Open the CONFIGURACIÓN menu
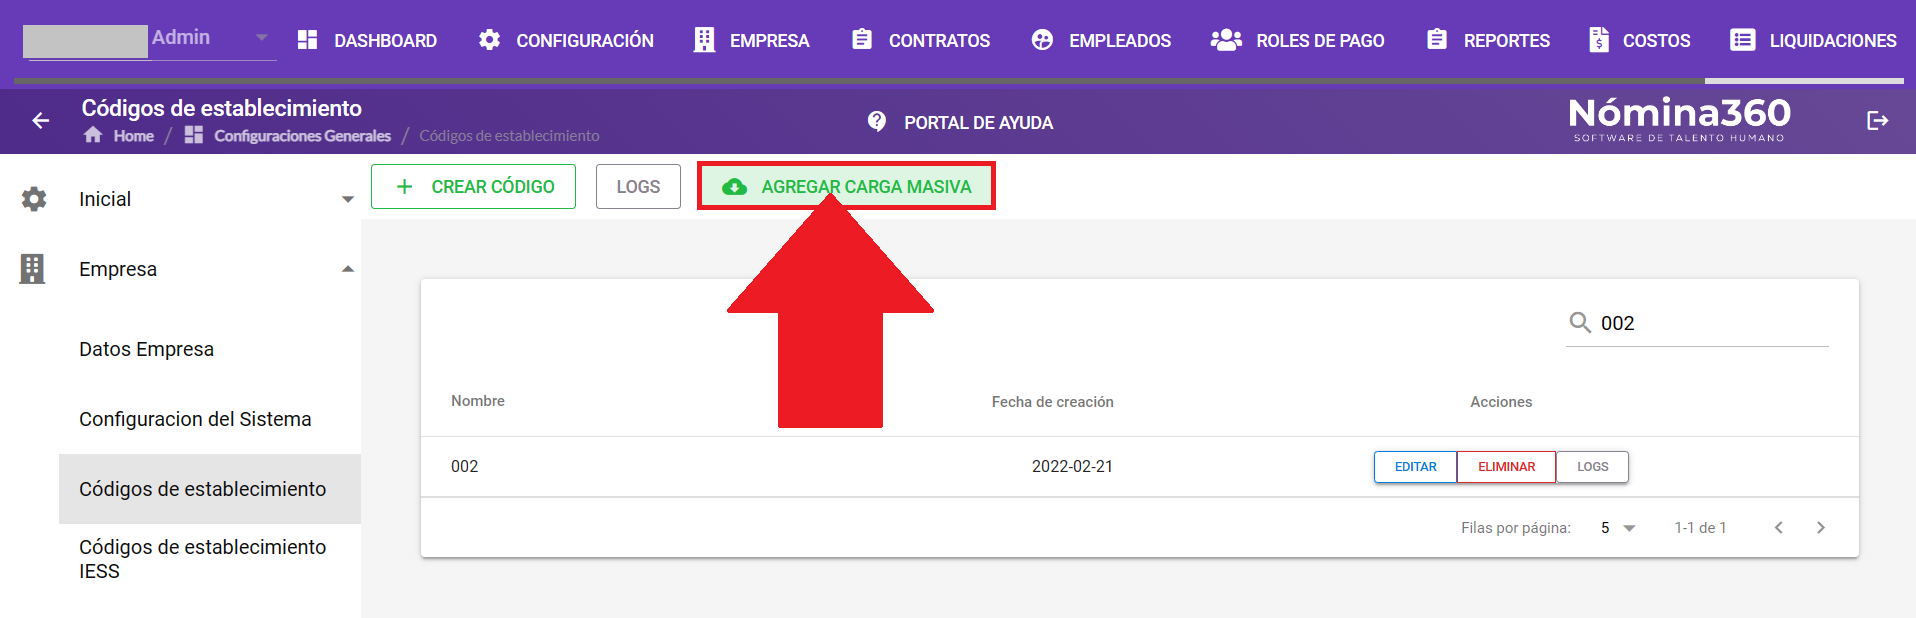The image size is (1916, 618). [566, 40]
